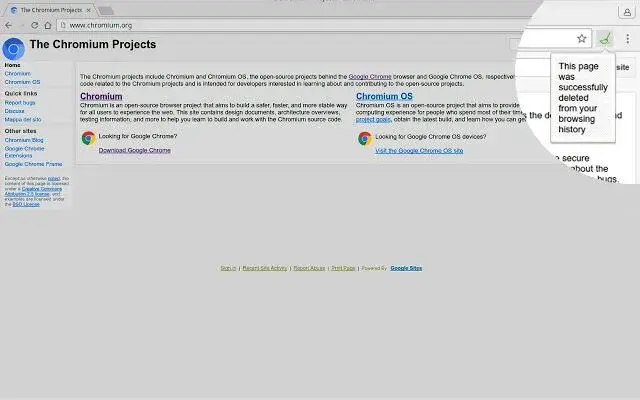
Task: Open Google Chrome Frame link
Action: pos(33,164)
